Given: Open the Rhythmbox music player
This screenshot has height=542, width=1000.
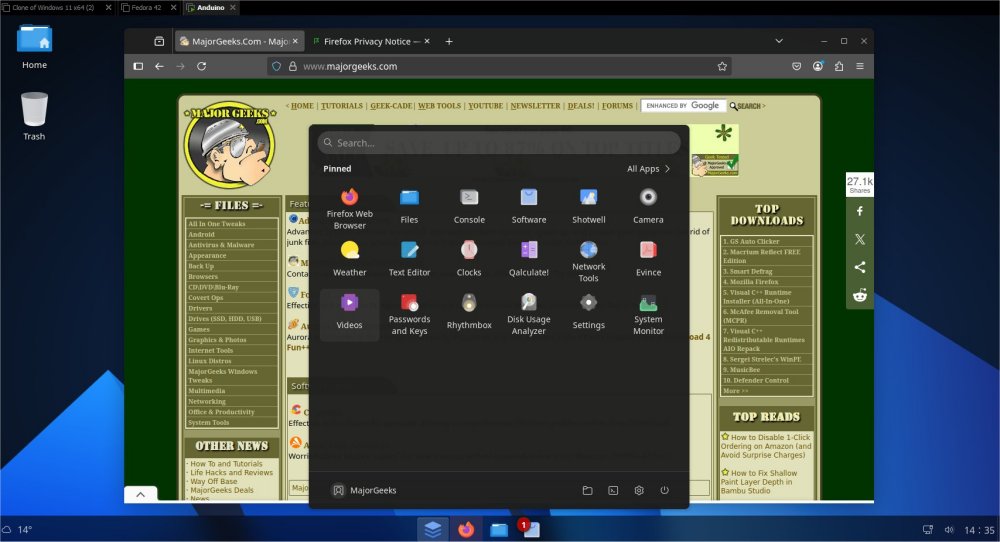Looking at the screenshot, I should [x=469, y=310].
